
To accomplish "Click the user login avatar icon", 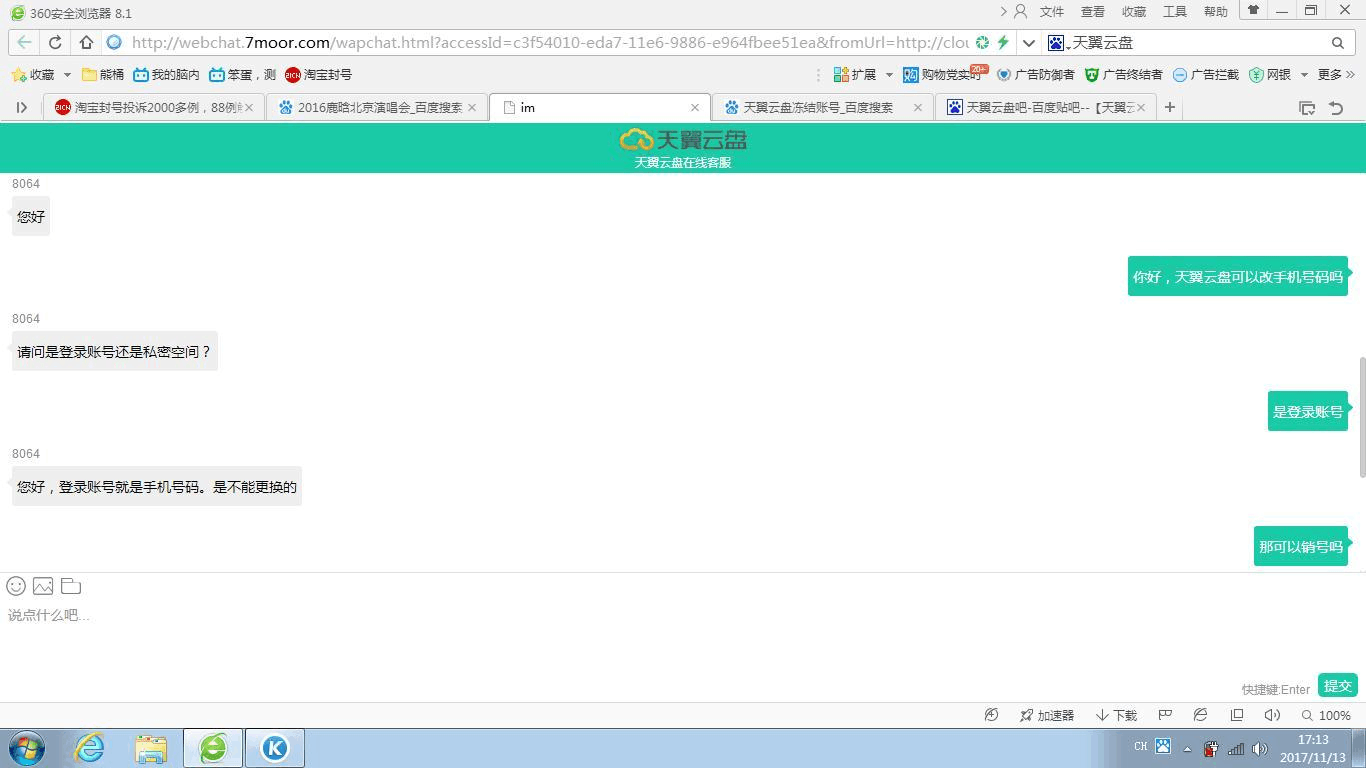I will [x=1020, y=12].
